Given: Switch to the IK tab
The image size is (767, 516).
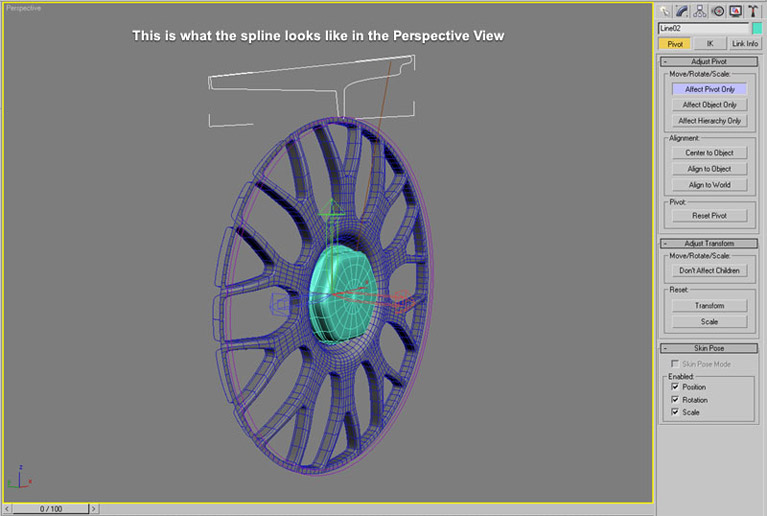Looking at the screenshot, I should [x=709, y=44].
